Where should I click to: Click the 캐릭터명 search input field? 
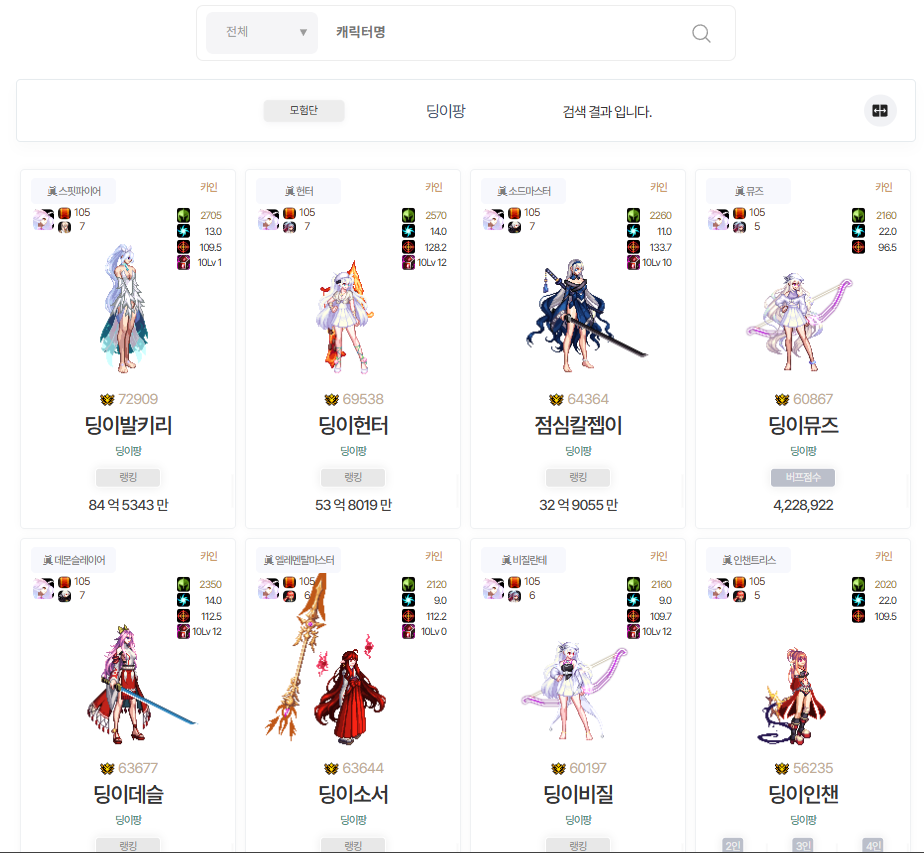point(501,32)
